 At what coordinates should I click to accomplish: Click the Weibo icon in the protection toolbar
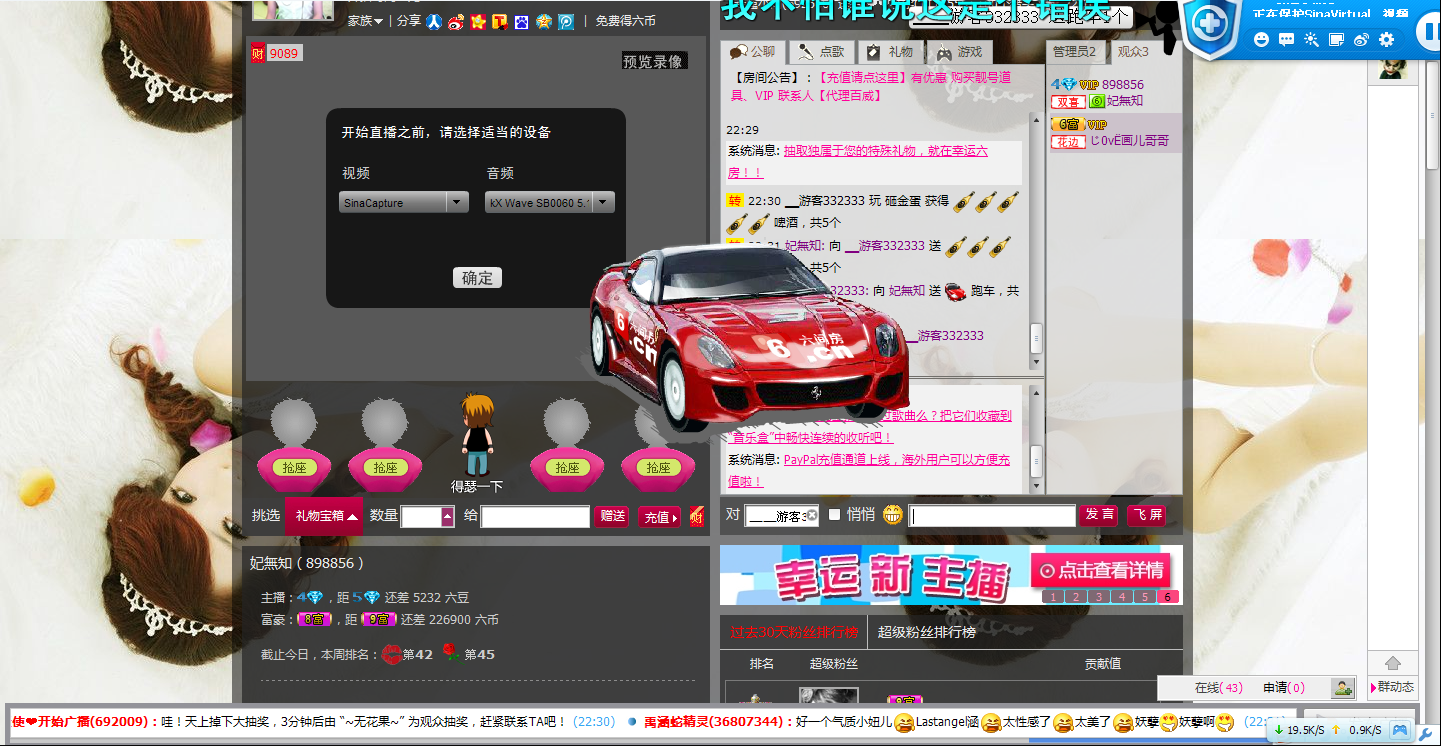(x=1361, y=40)
